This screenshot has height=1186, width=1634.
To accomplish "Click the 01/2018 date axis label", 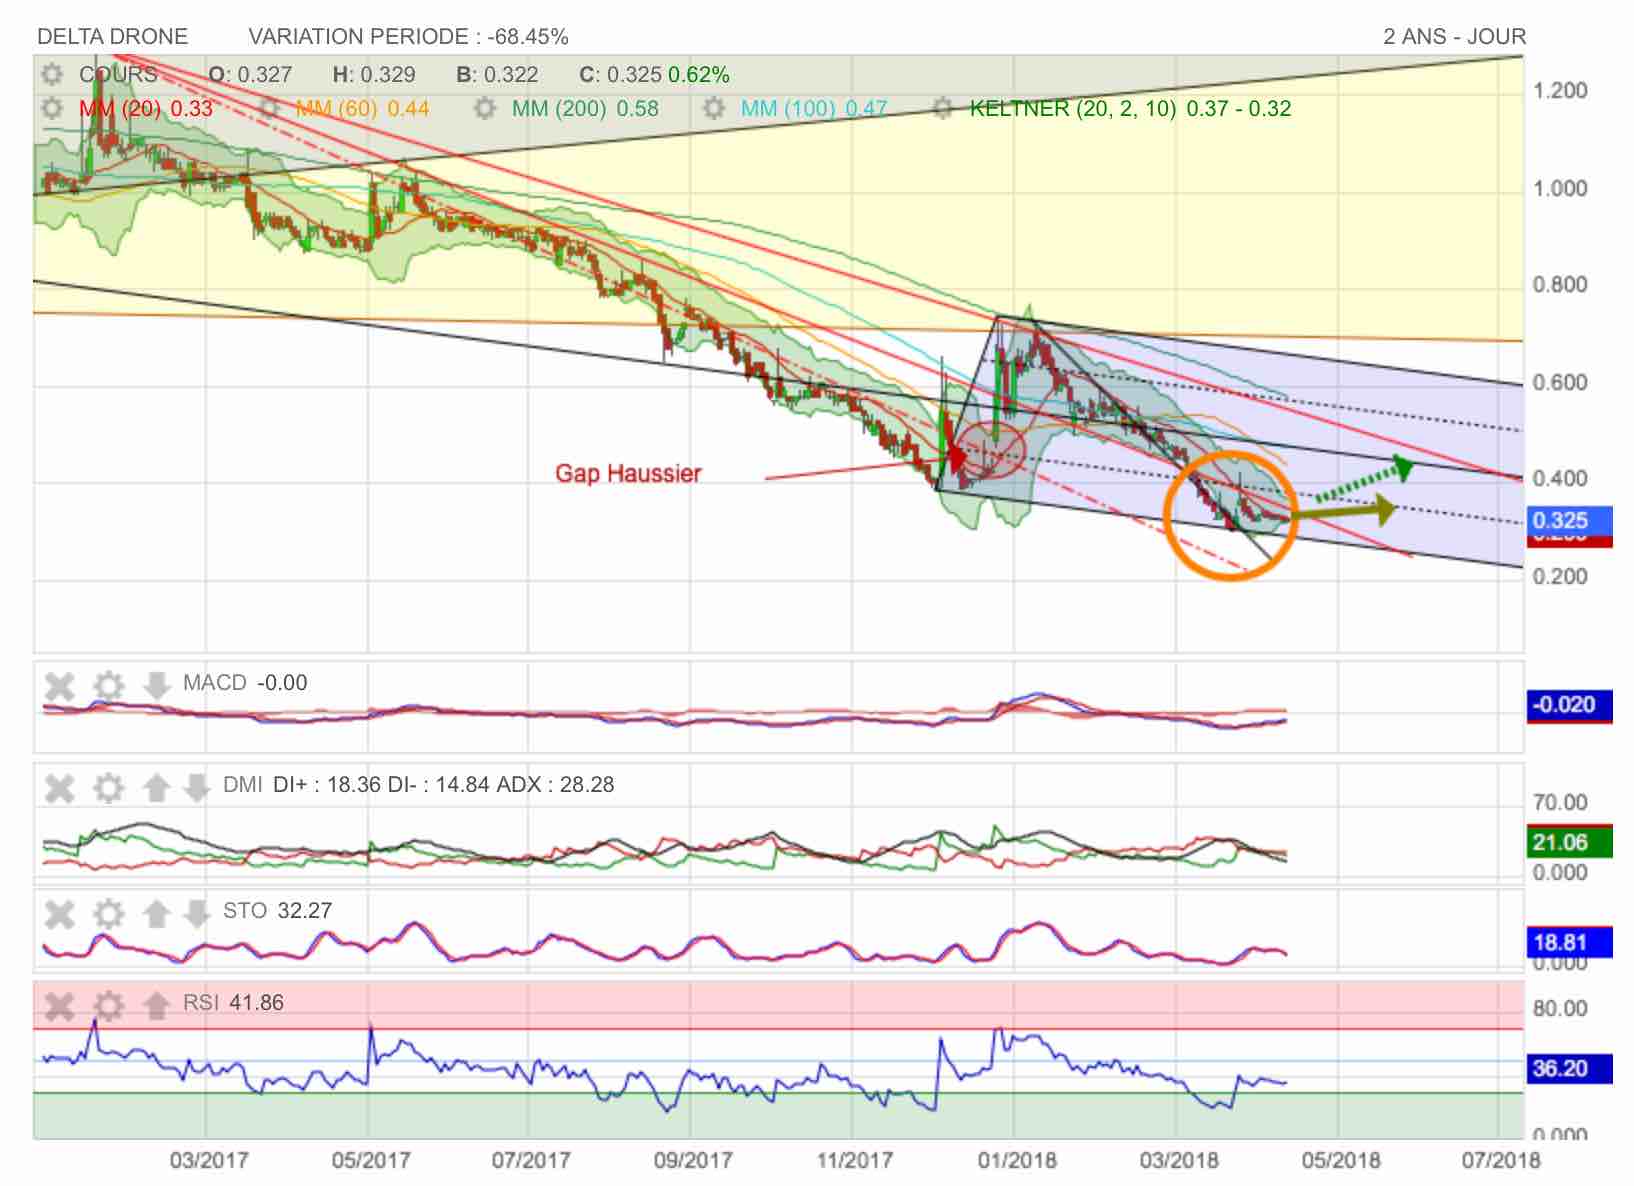I will 1017,1161.
